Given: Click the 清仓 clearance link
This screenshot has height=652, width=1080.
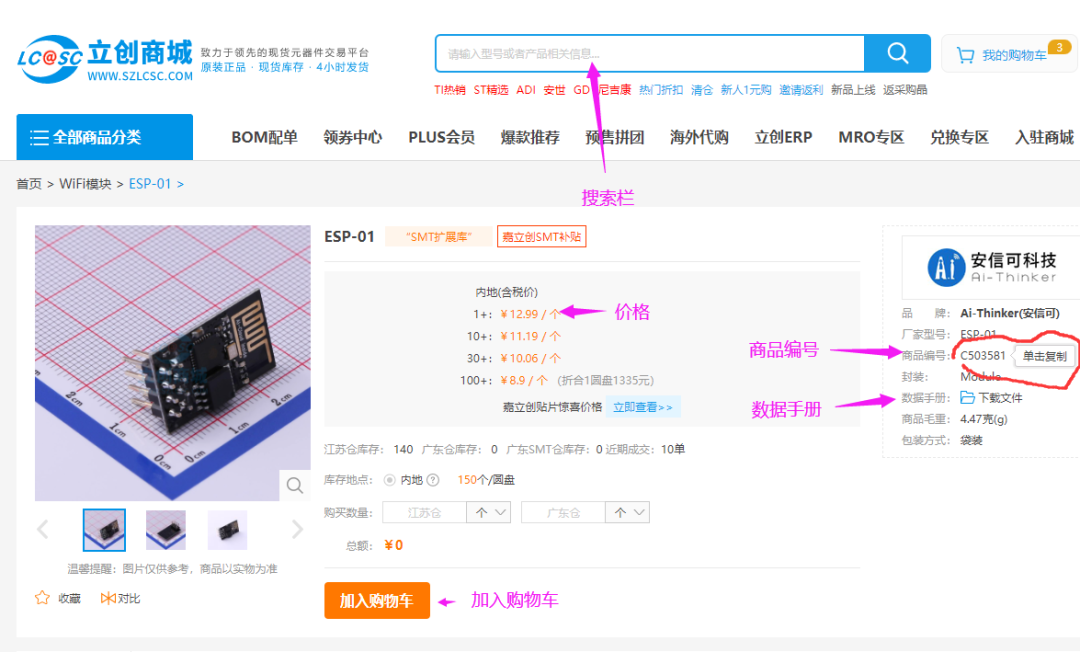Looking at the screenshot, I should tap(702, 90).
